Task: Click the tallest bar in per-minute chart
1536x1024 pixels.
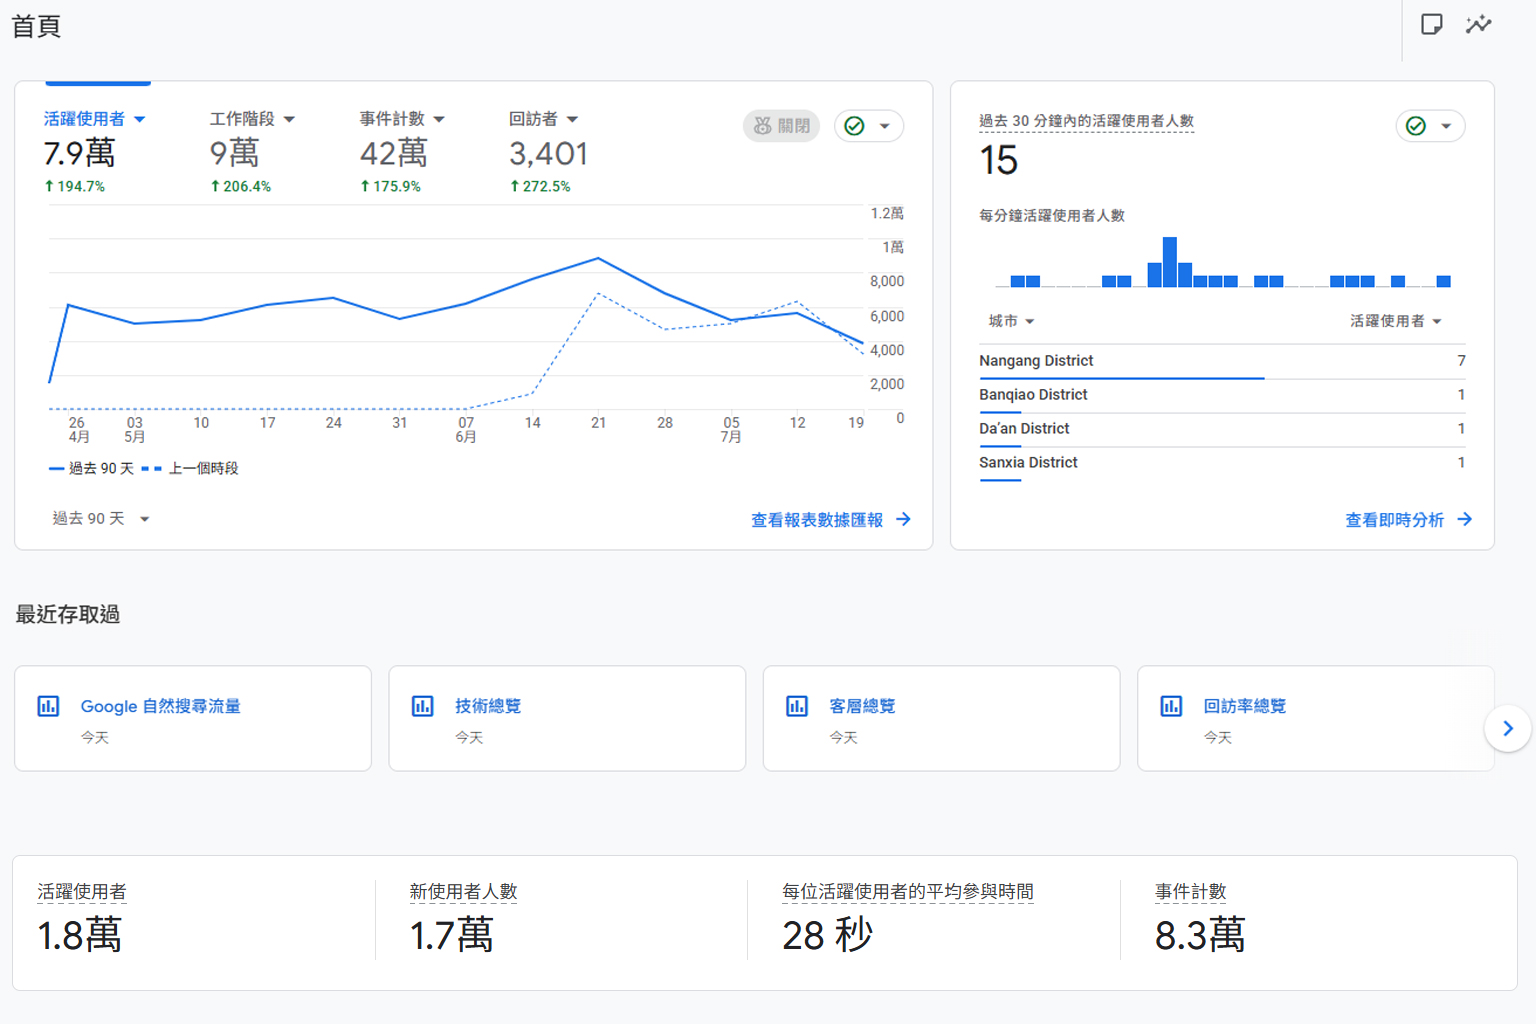Action: pos(1169,262)
